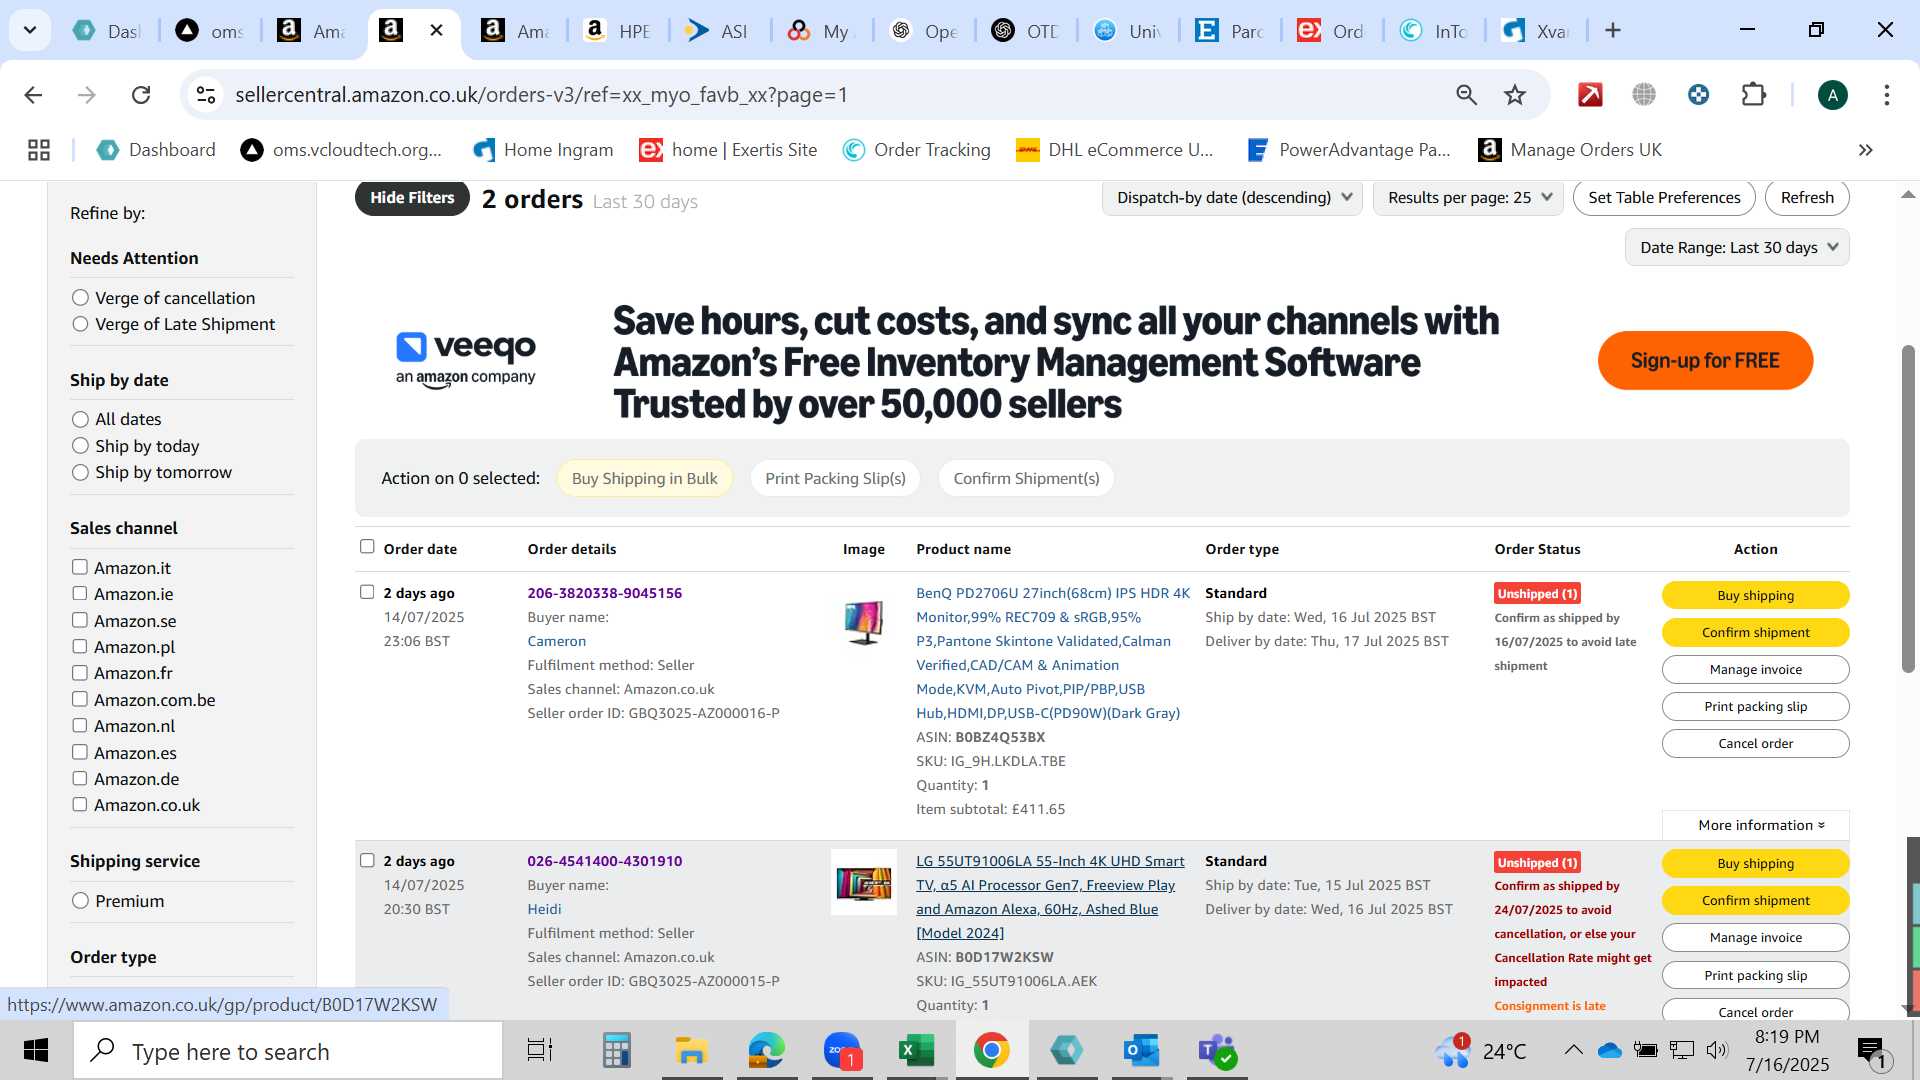Open the bookmarks apps grid icon
This screenshot has width=1920, height=1080.
39,150
